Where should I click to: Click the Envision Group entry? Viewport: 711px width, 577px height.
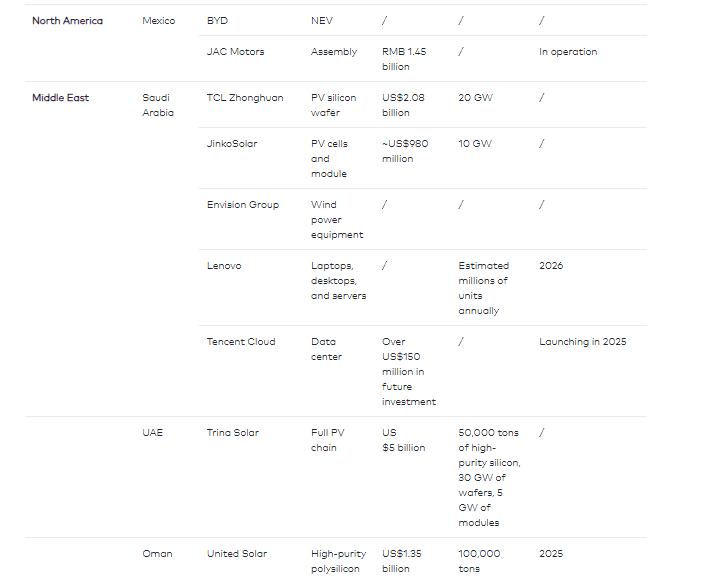(x=243, y=205)
